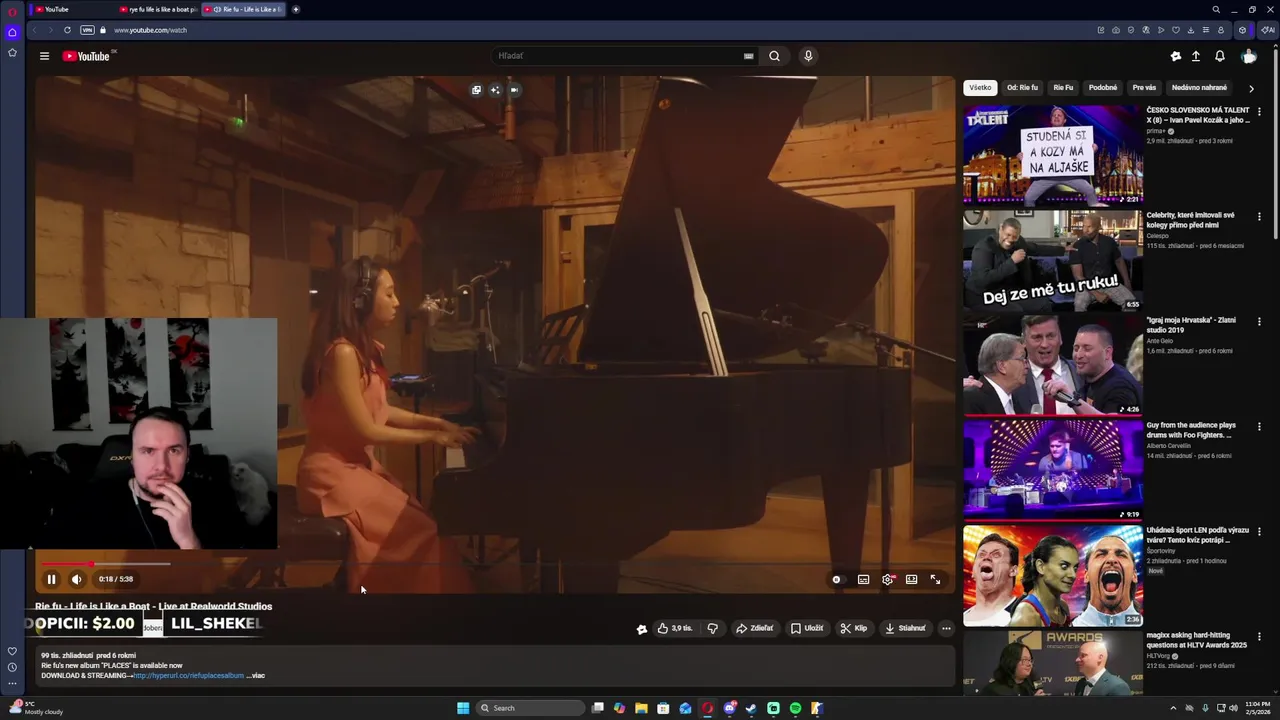The width and height of the screenshot is (1280, 720).
Task: Open browser downloads icon in toolbar
Action: click(1191, 30)
